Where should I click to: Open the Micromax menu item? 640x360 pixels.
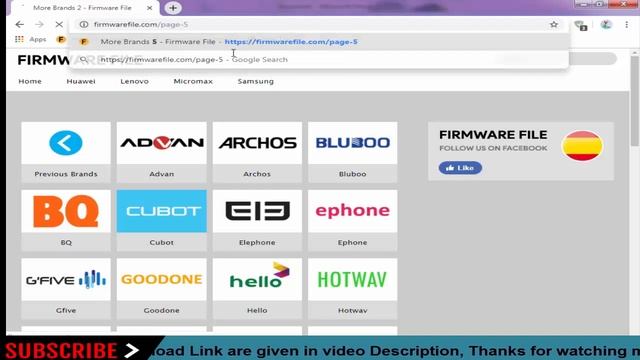click(x=193, y=81)
